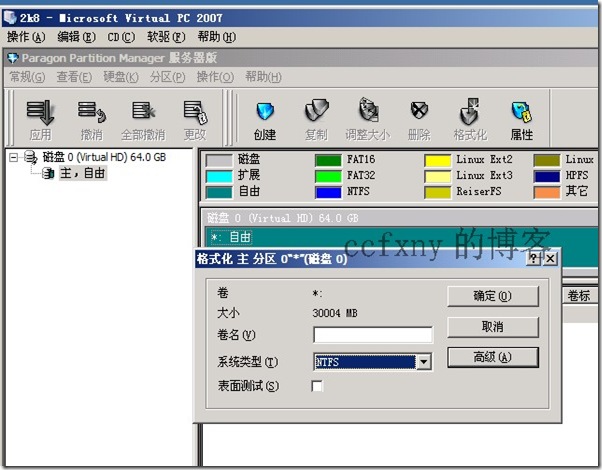The height and width of the screenshot is (470, 602).
Task: Click the help question mark button in dialog
Action: (x=533, y=258)
